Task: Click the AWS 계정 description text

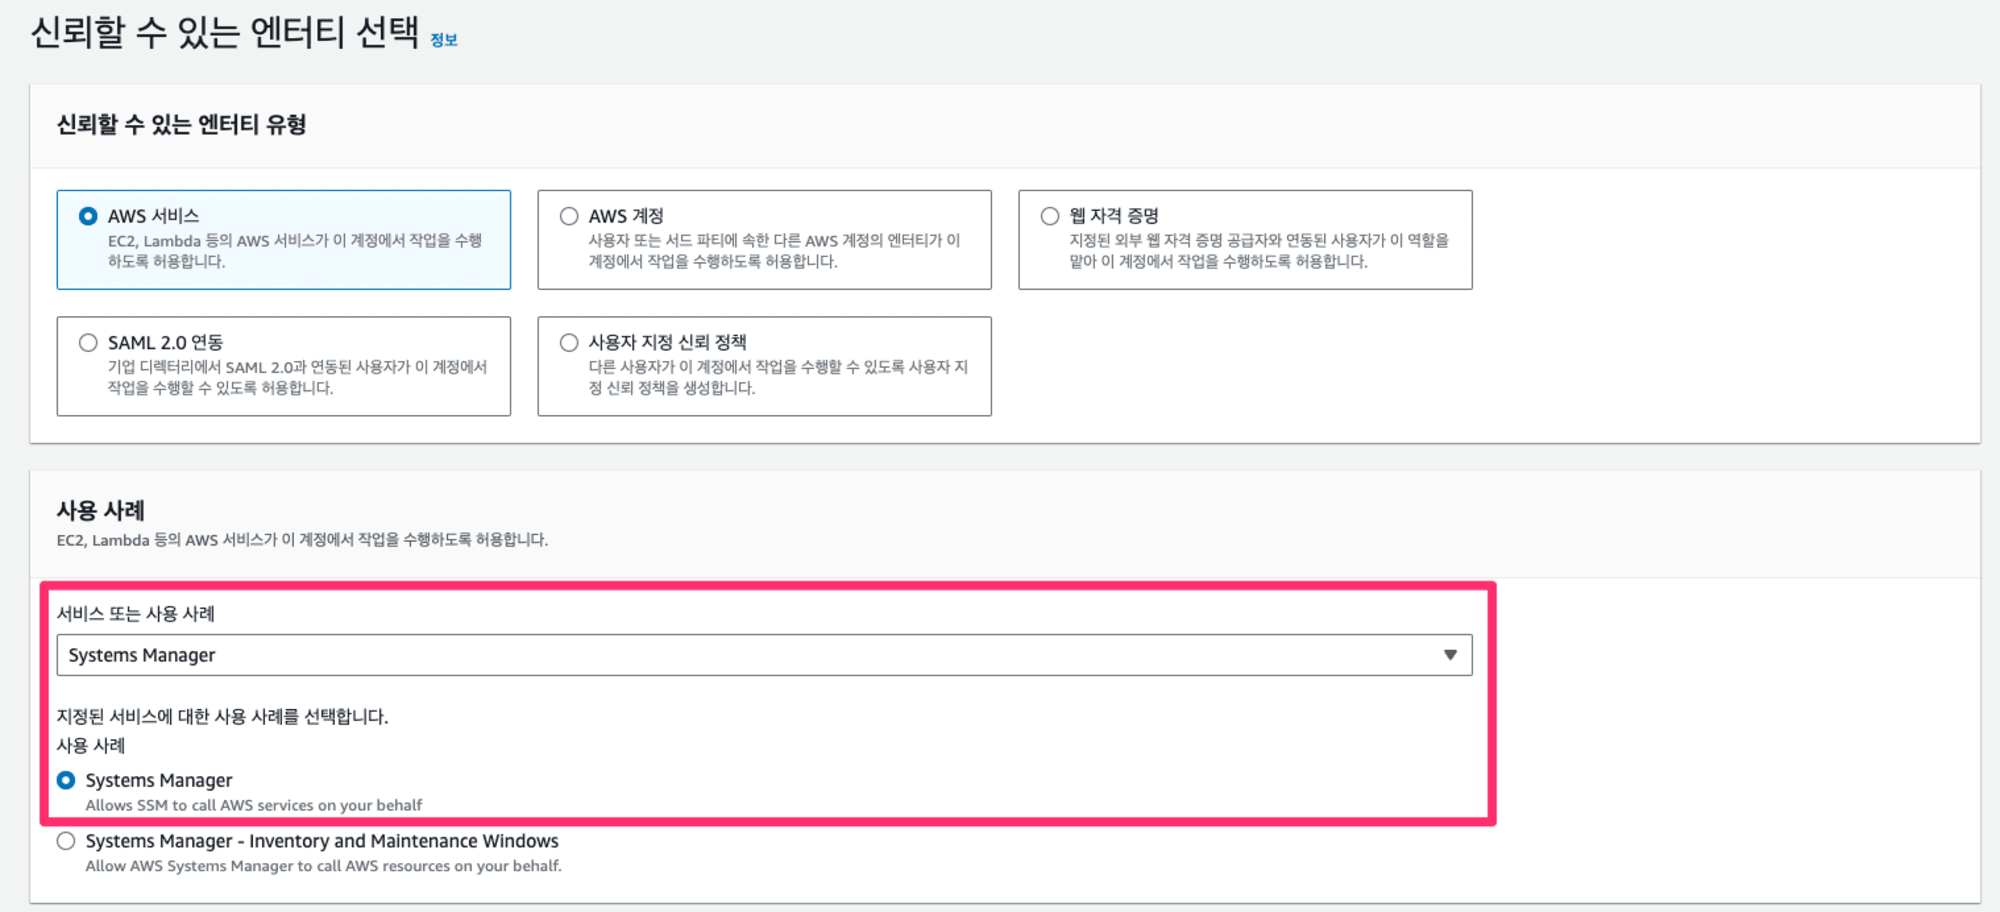Action: tap(775, 251)
